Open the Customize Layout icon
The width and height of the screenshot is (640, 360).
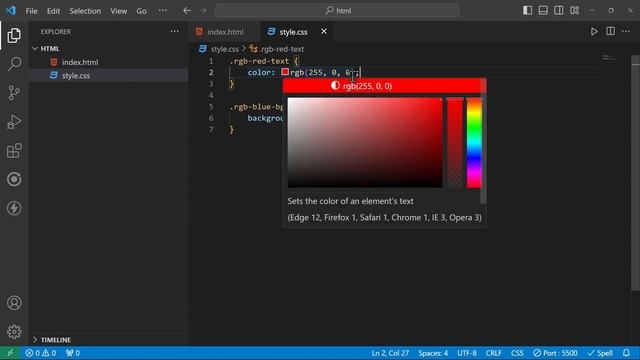coord(575,10)
